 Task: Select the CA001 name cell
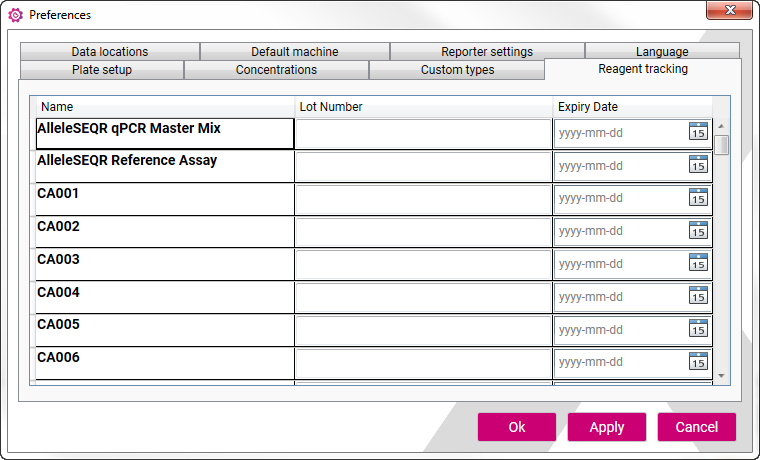pyautogui.click(x=165, y=199)
